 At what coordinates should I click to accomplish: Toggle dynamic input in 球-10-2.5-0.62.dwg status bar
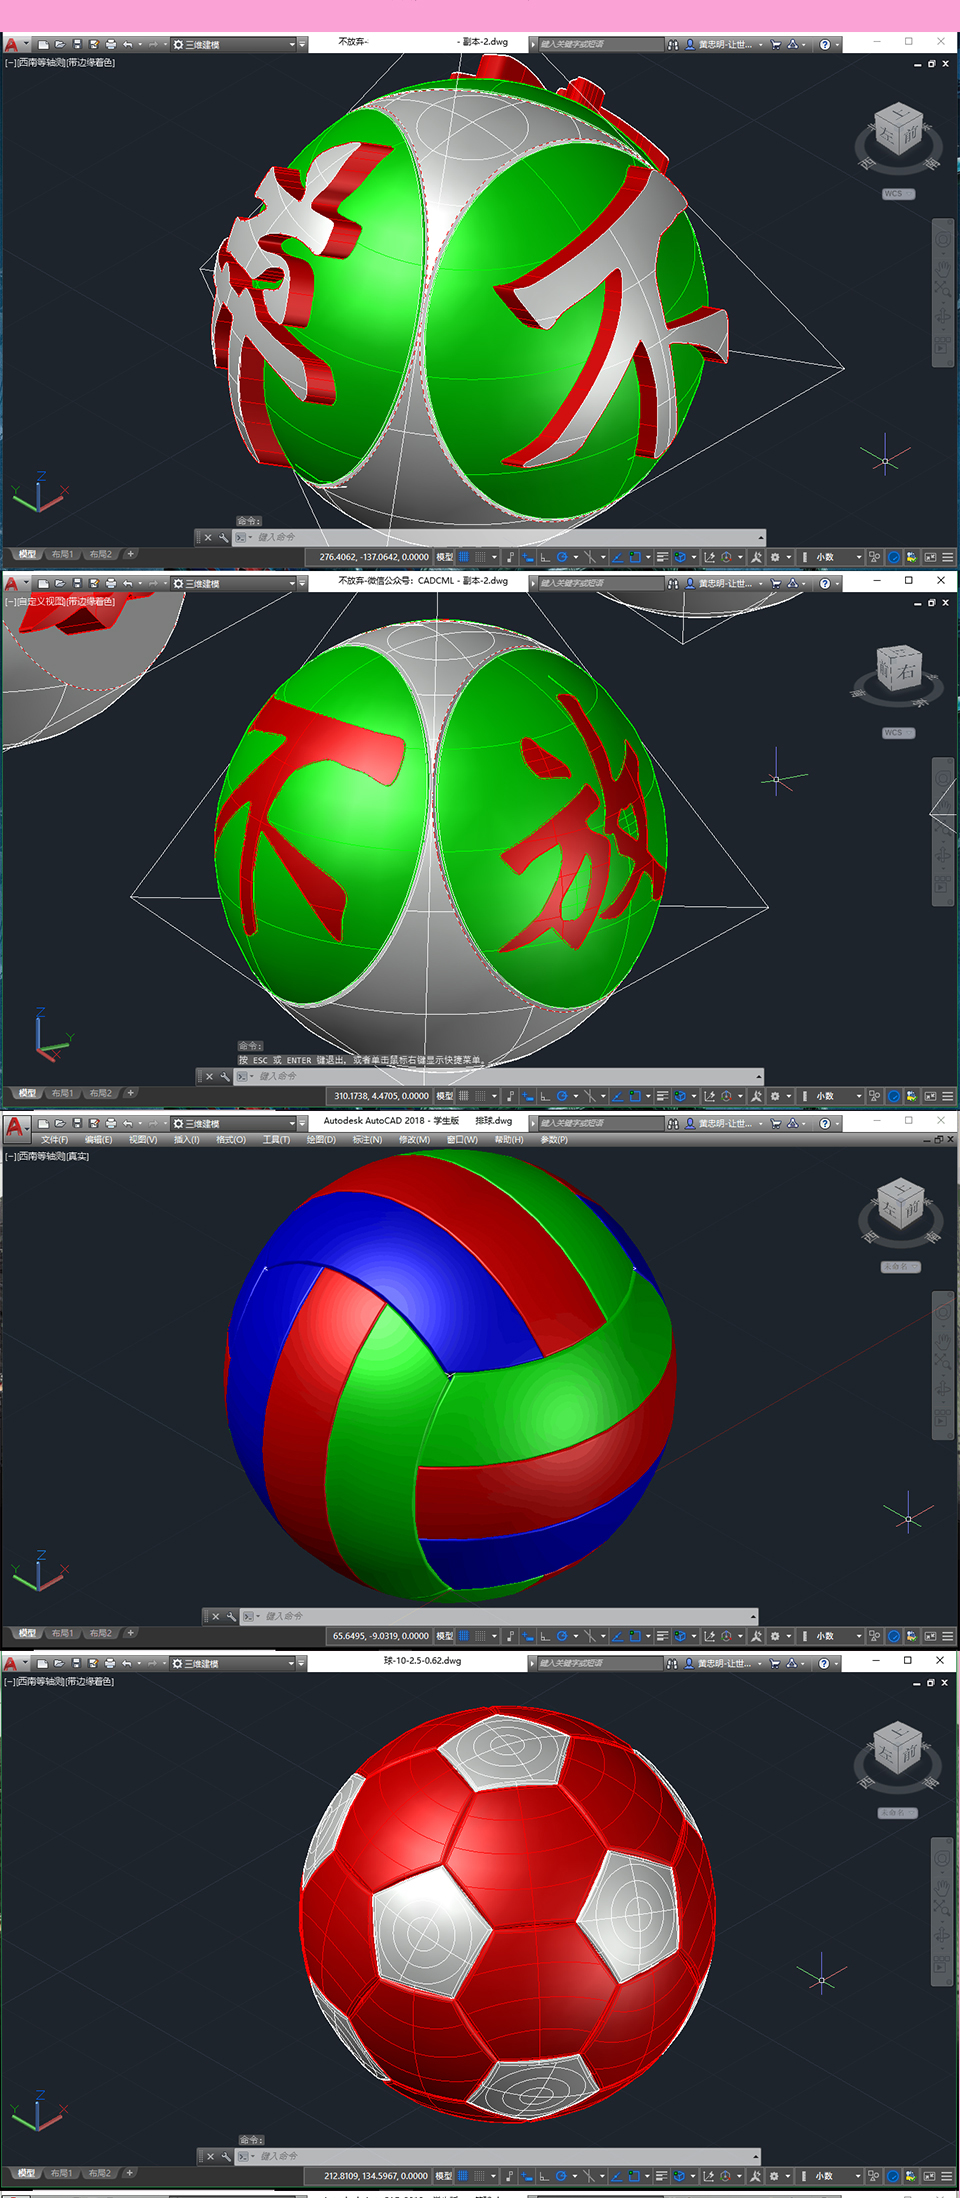pyautogui.click(x=527, y=2176)
